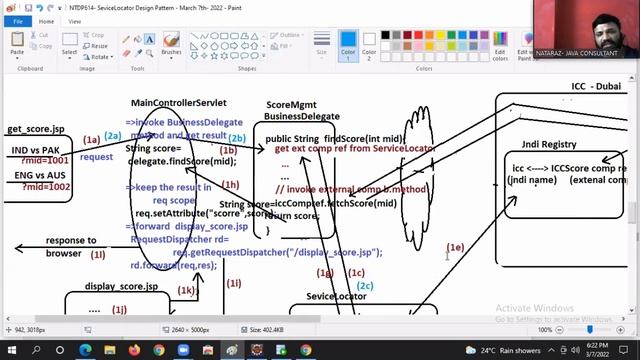Choose the Right triangle shape

pyautogui.click(x=194, y=46)
